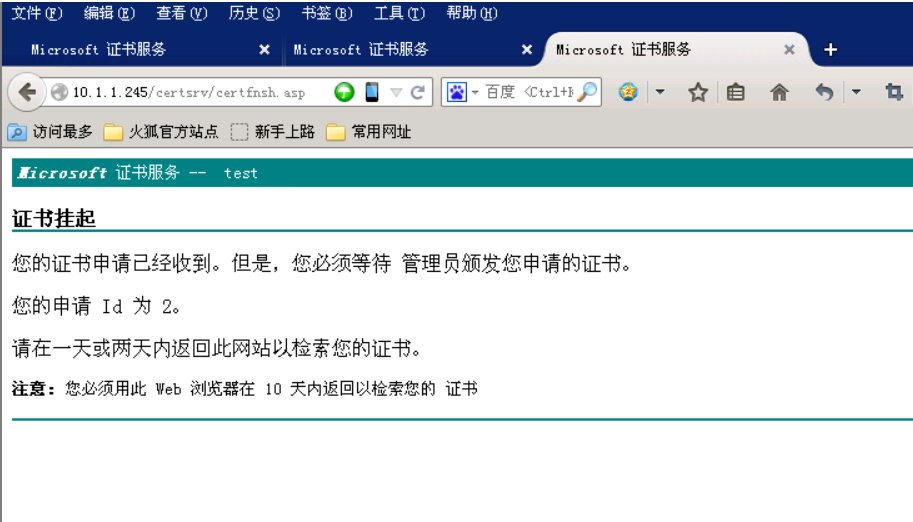This screenshot has width=913, height=522.
Task: Go to home page via house icon
Action: click(779, 92)
